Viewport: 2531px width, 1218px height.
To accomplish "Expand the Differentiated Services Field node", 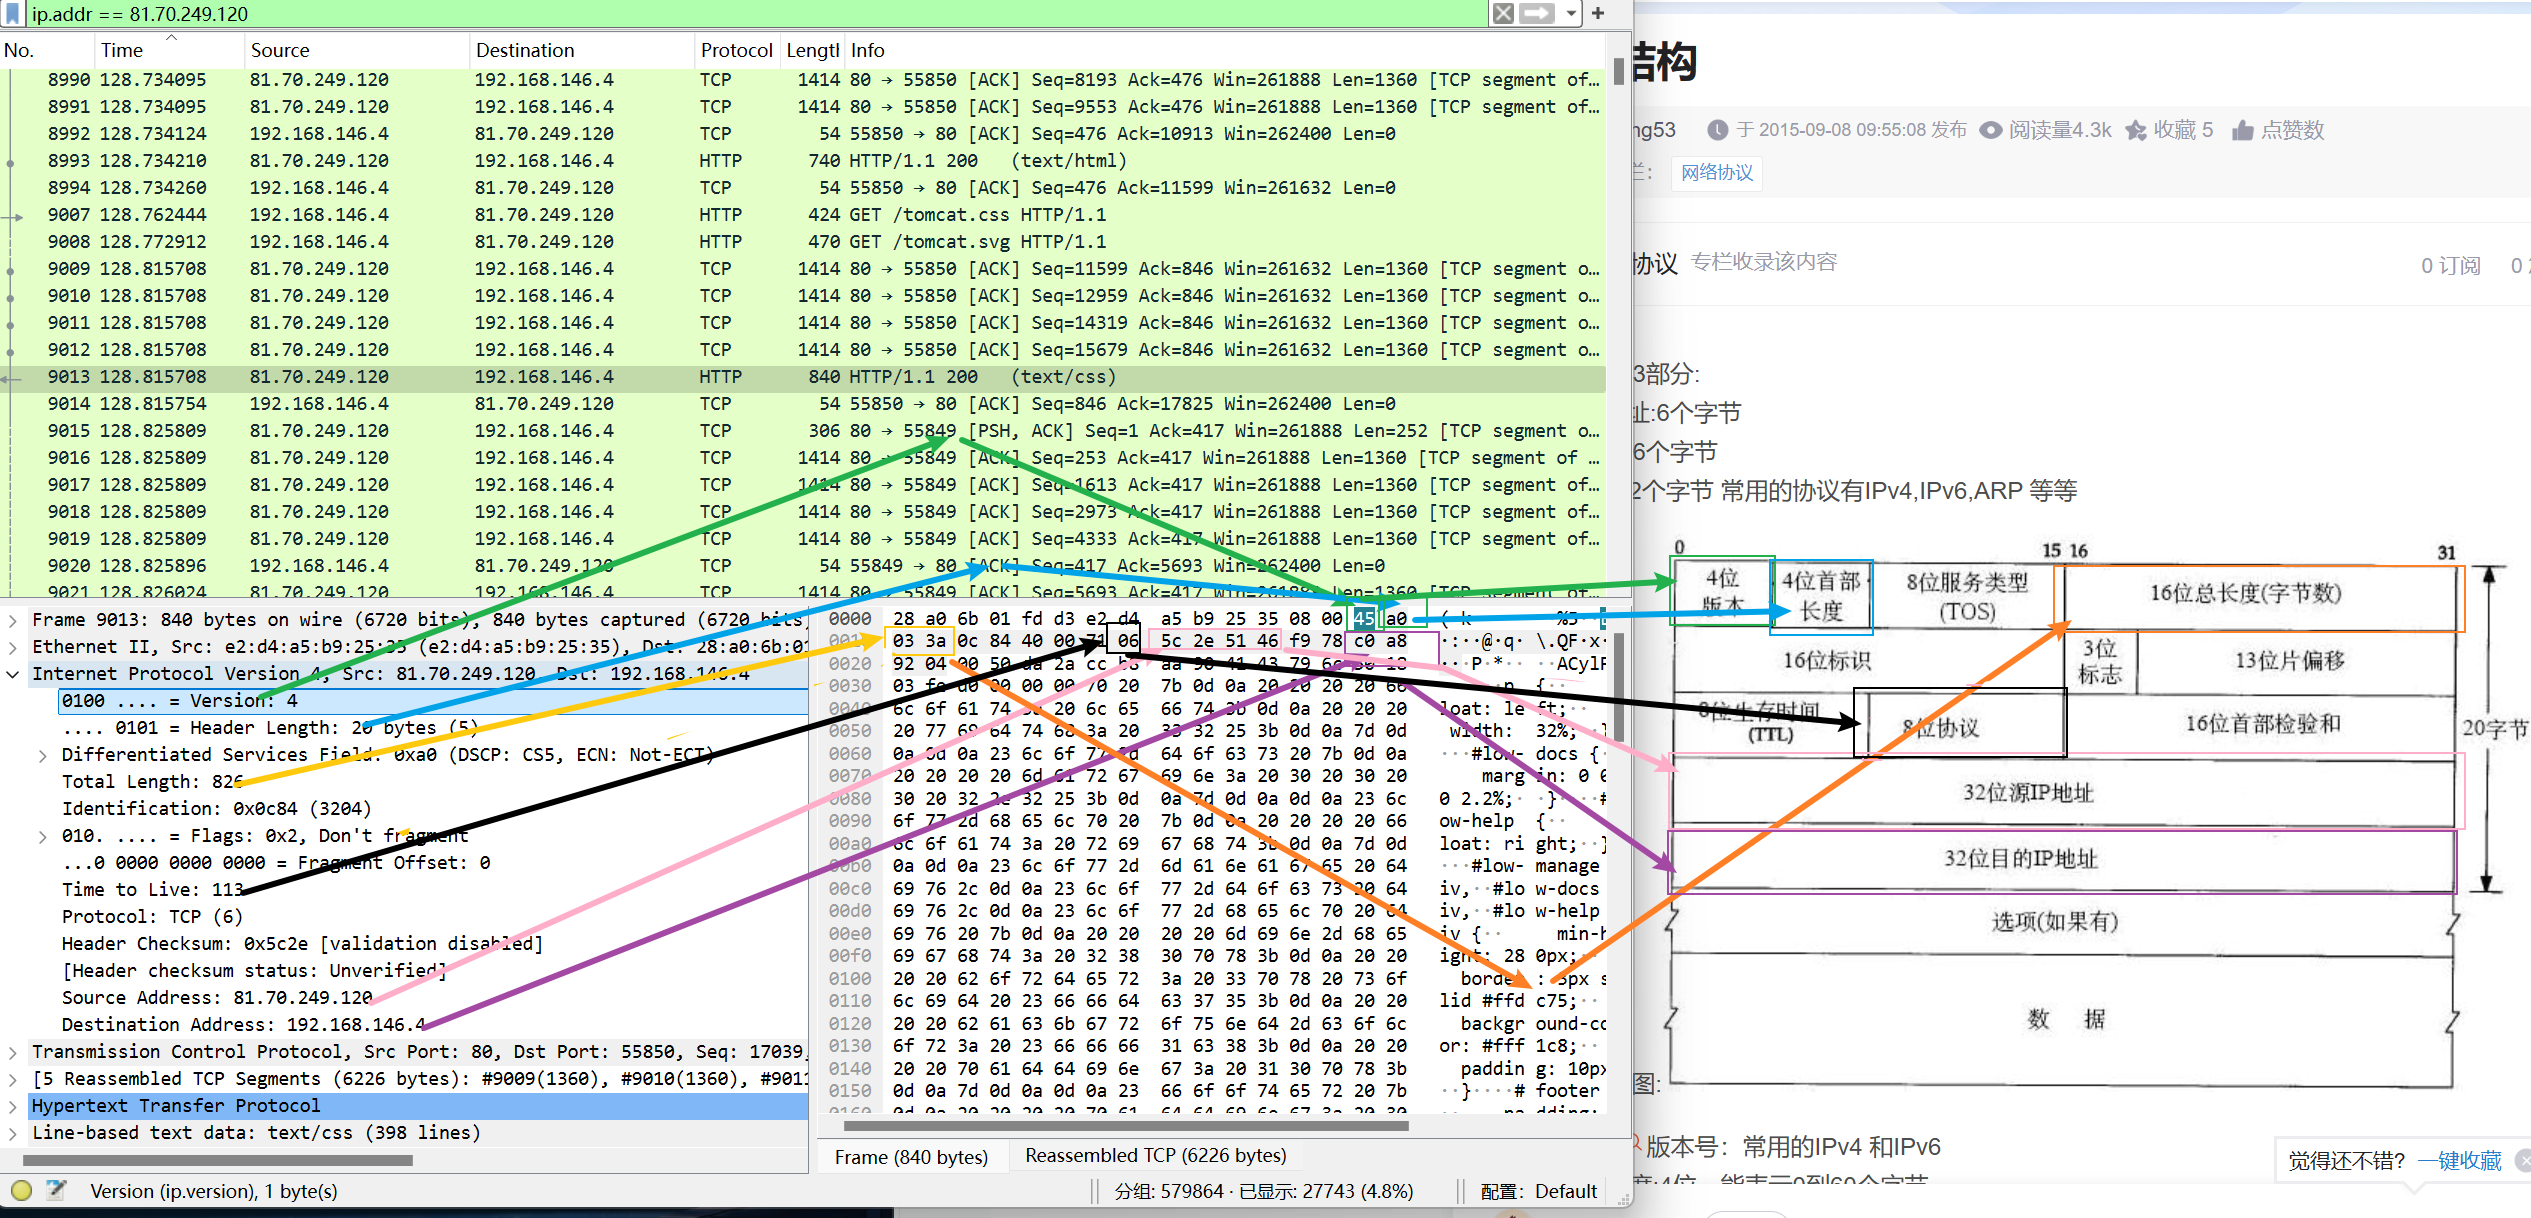I will (x=42, y=755).
